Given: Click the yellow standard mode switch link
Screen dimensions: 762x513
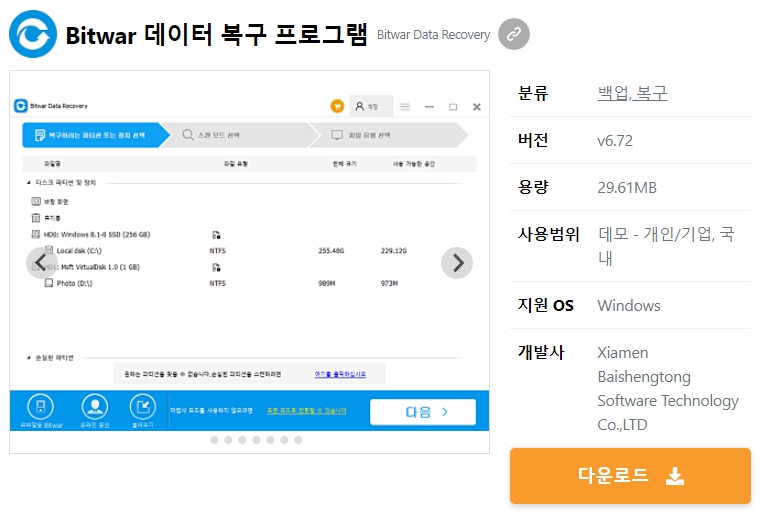Looking at the screenshot, I should coord(307,410).
